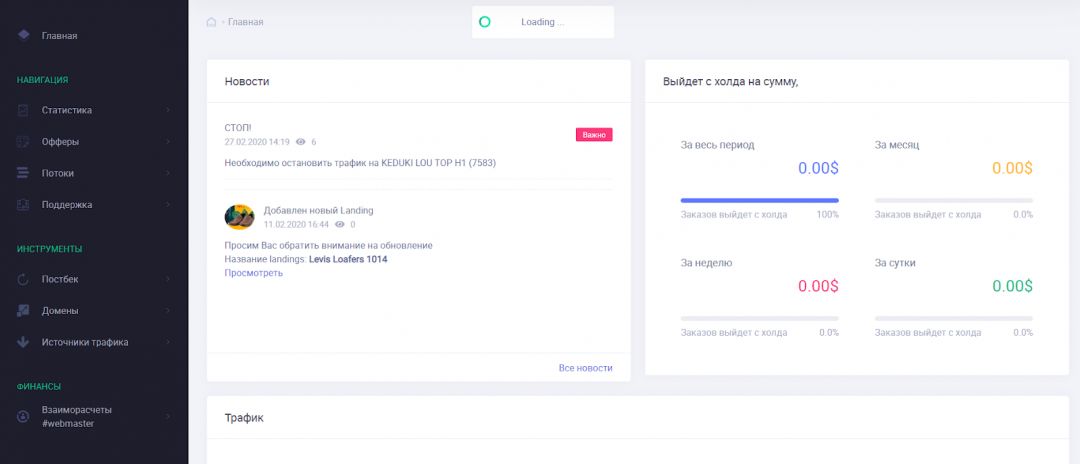Viewport: 1080px width, 464px height.
Task: Click the Офферы sidebar icon
Action: pyautogui.click(x=23, y=142)
